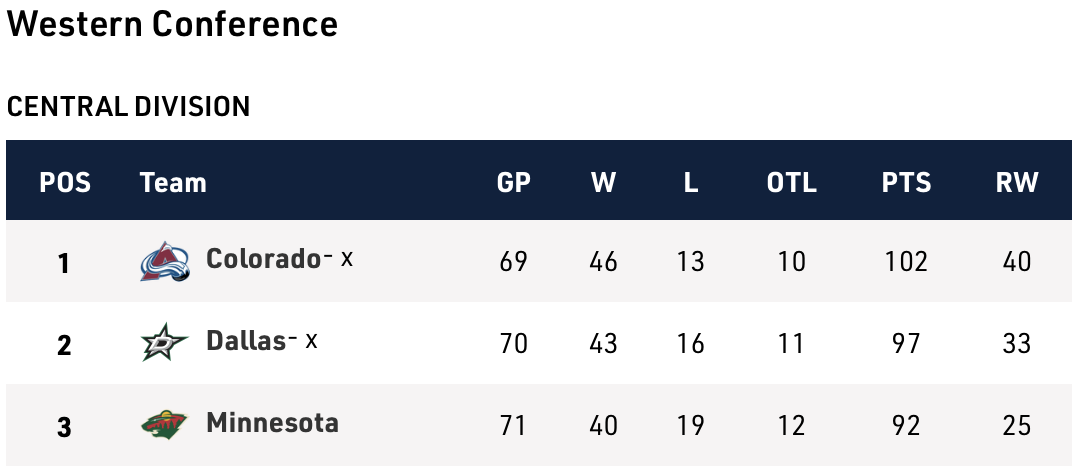
Task: Click Minnesota's 92 points value
Action: pyautogui.click(x=906, y=426)
